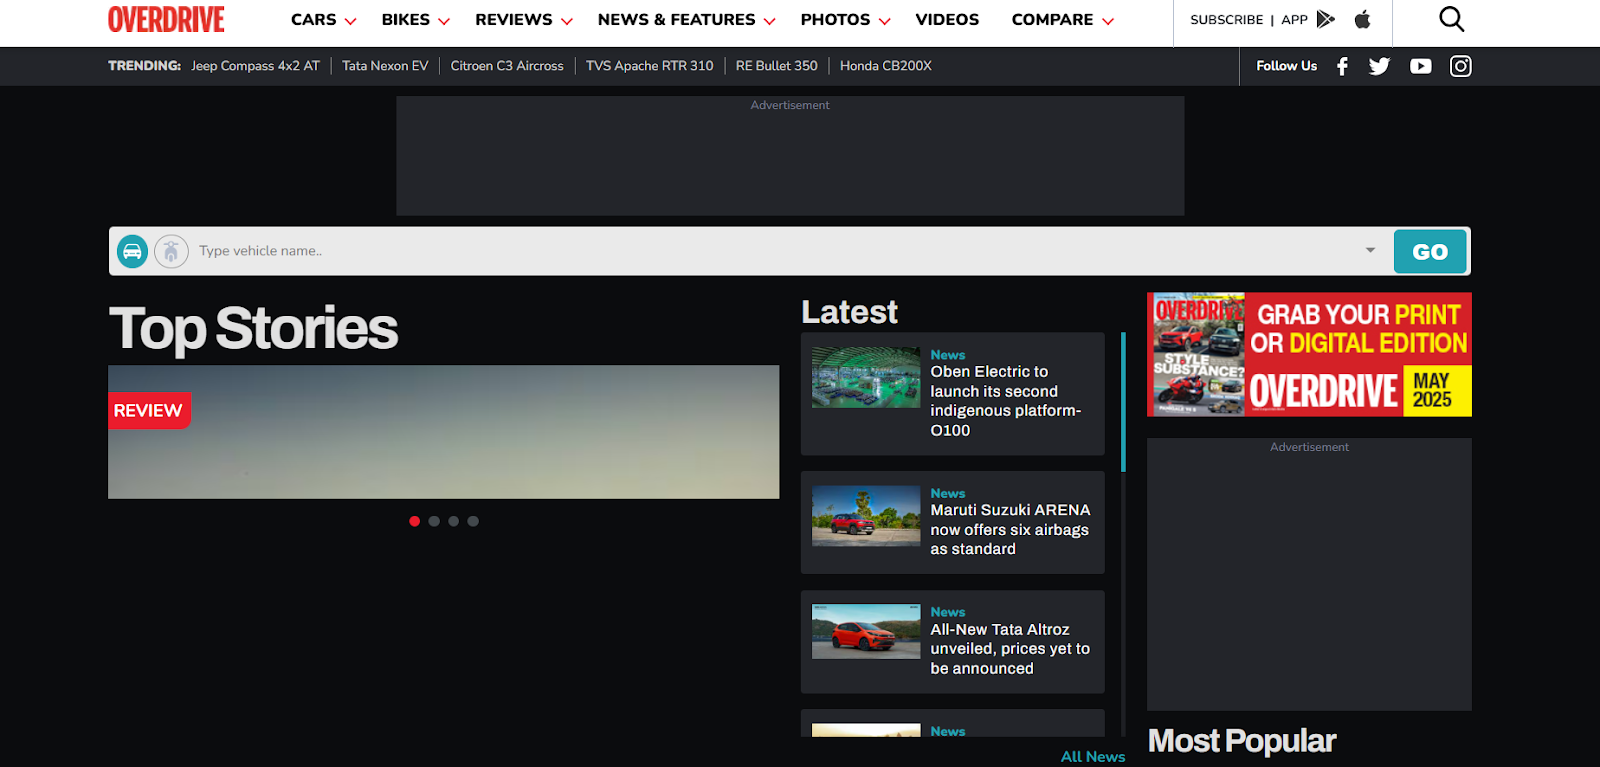Open Overdrive's YouTube channel icon

[x=1420, y=66]
